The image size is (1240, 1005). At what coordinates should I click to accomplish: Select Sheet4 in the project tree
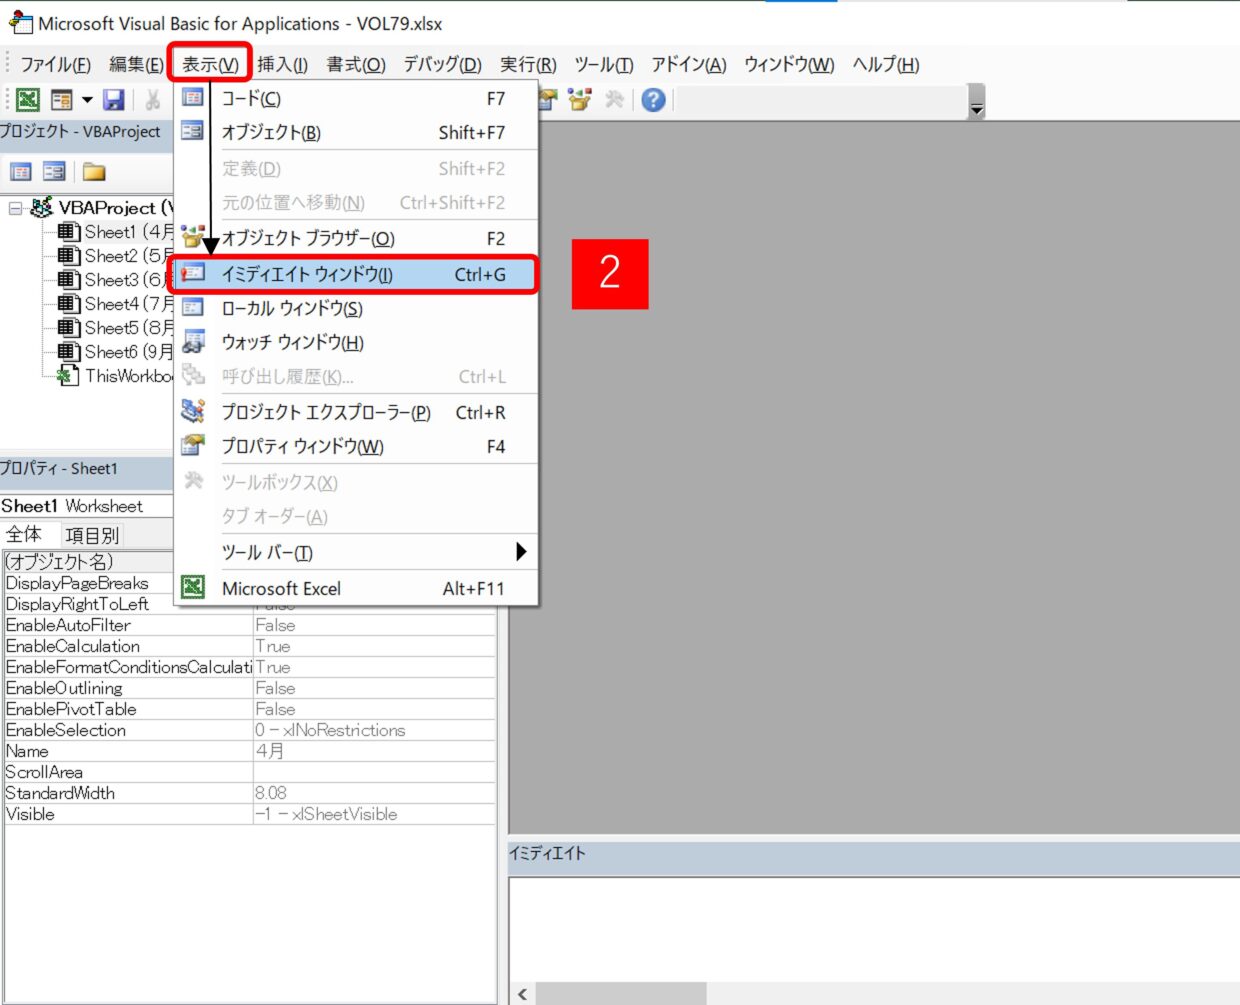pos(116,304)
